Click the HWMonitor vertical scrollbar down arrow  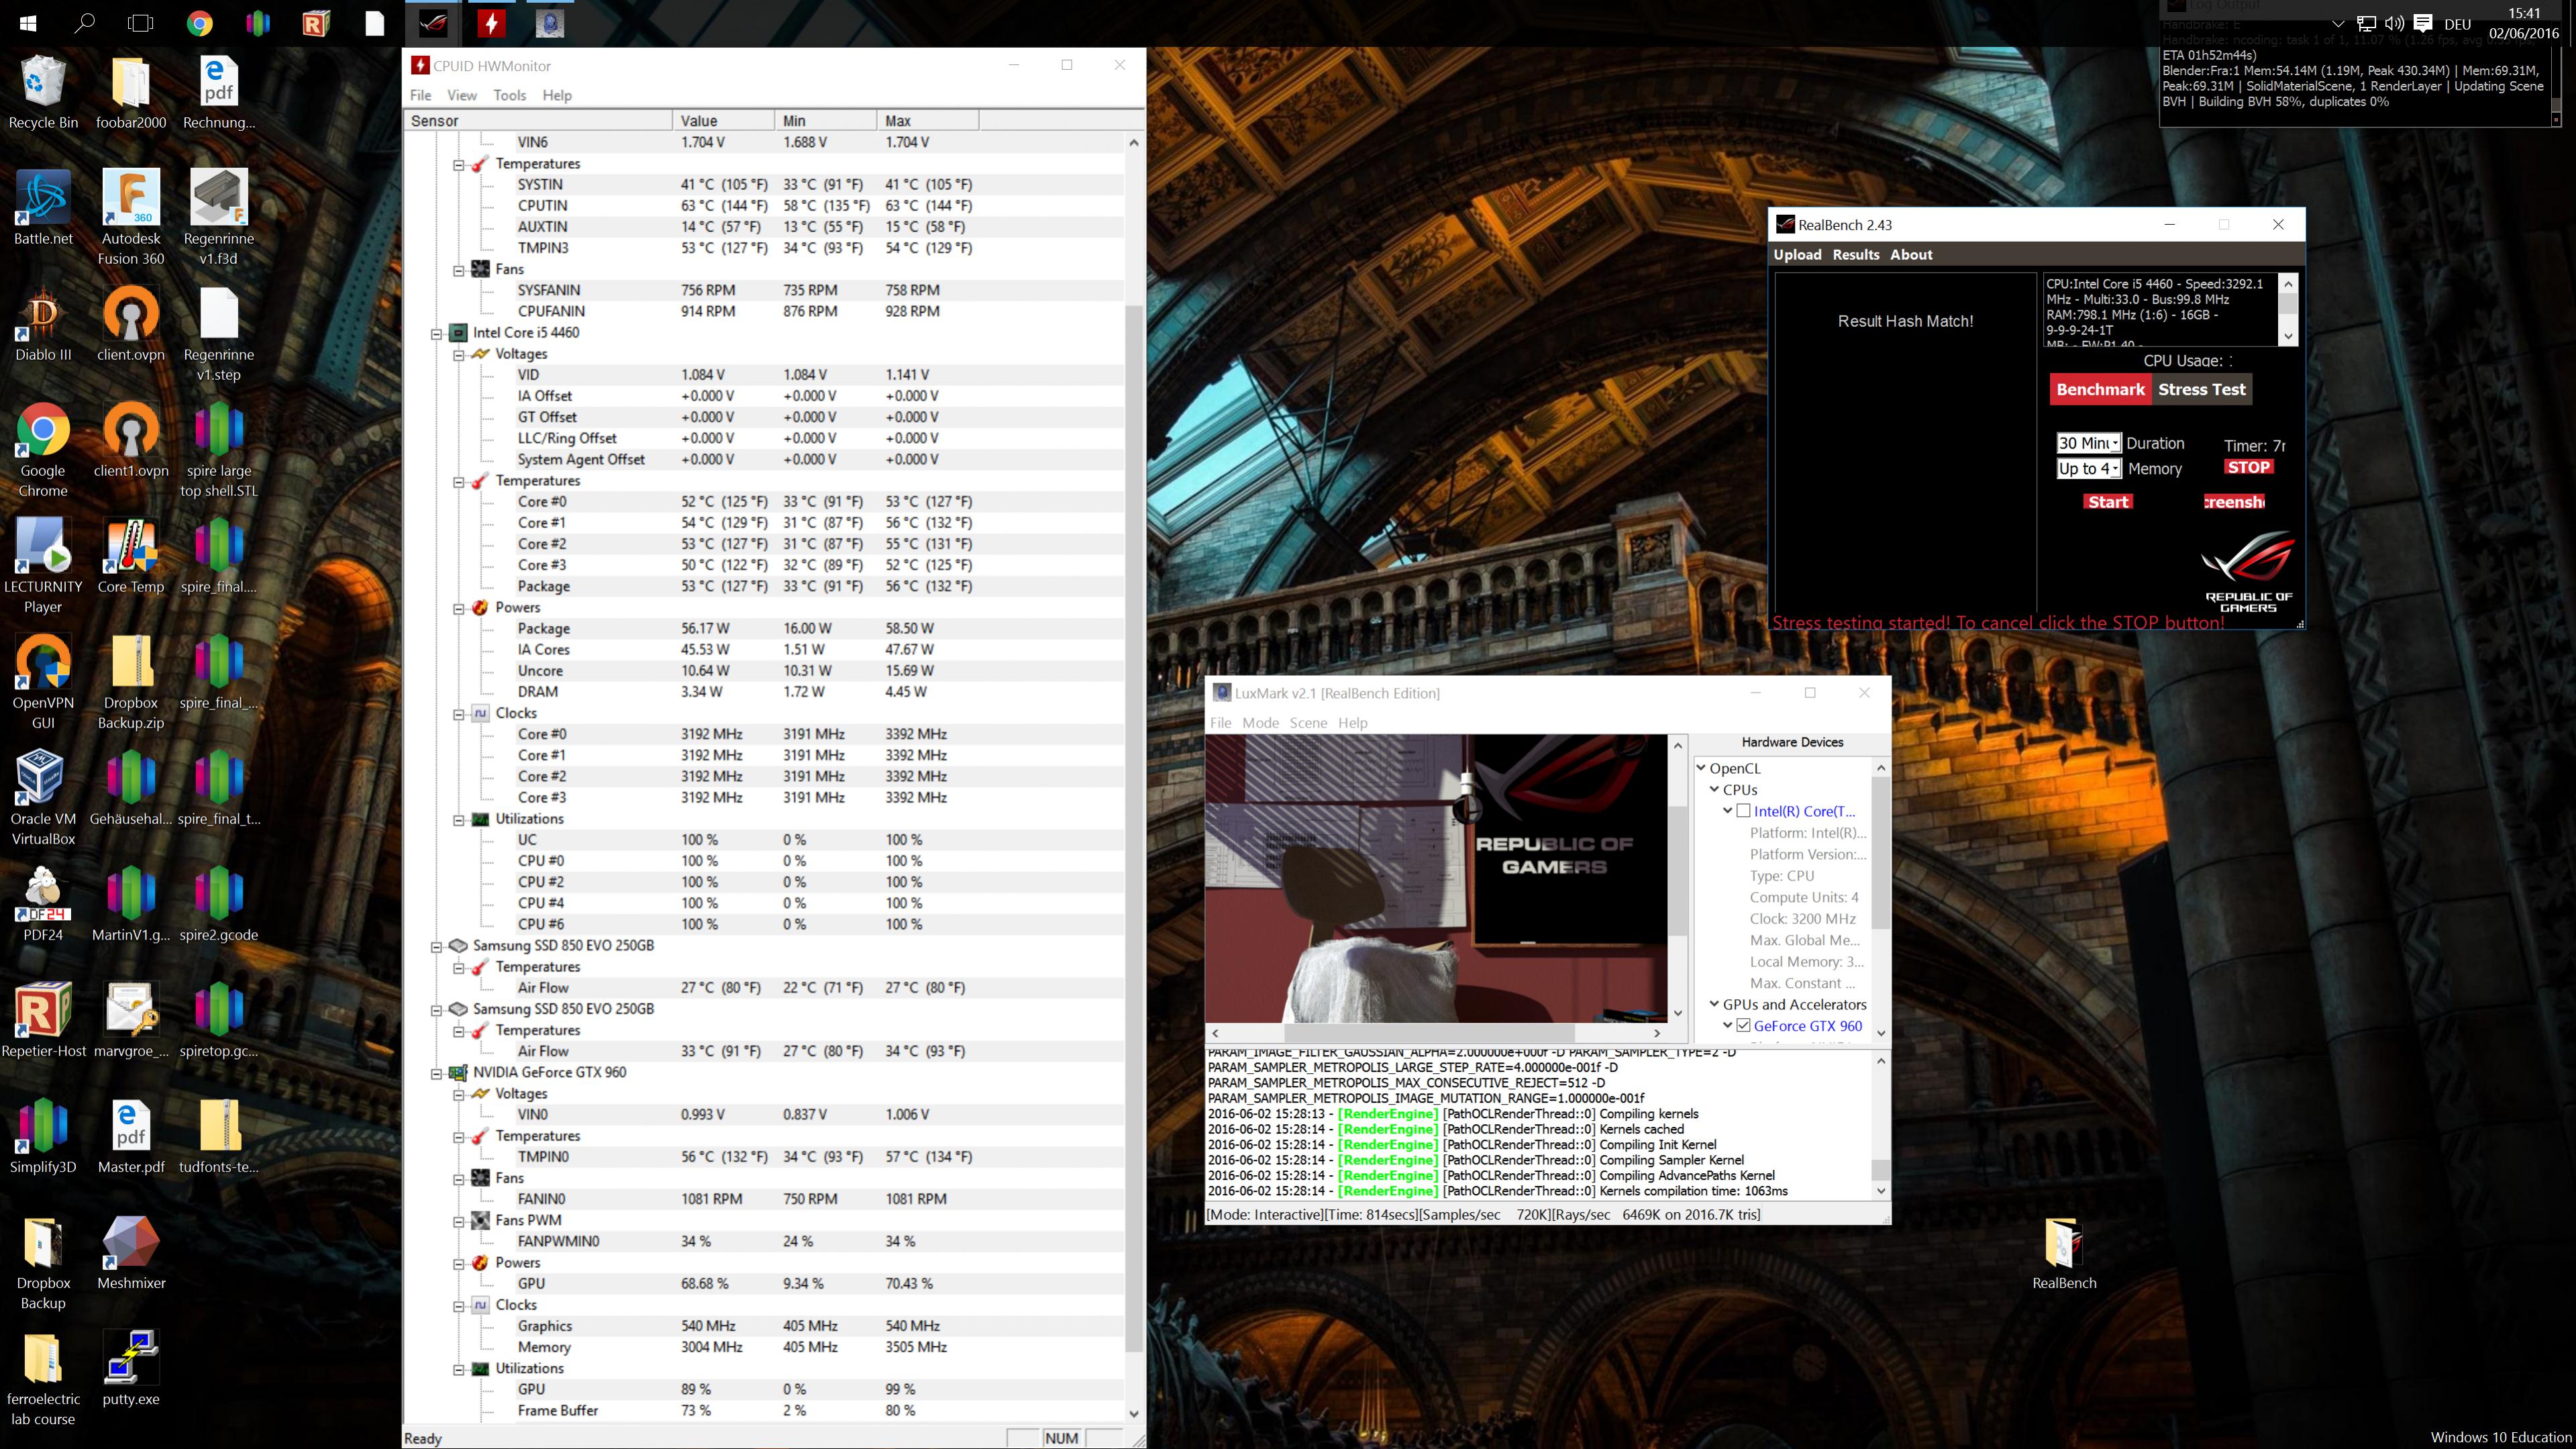1133,1413
